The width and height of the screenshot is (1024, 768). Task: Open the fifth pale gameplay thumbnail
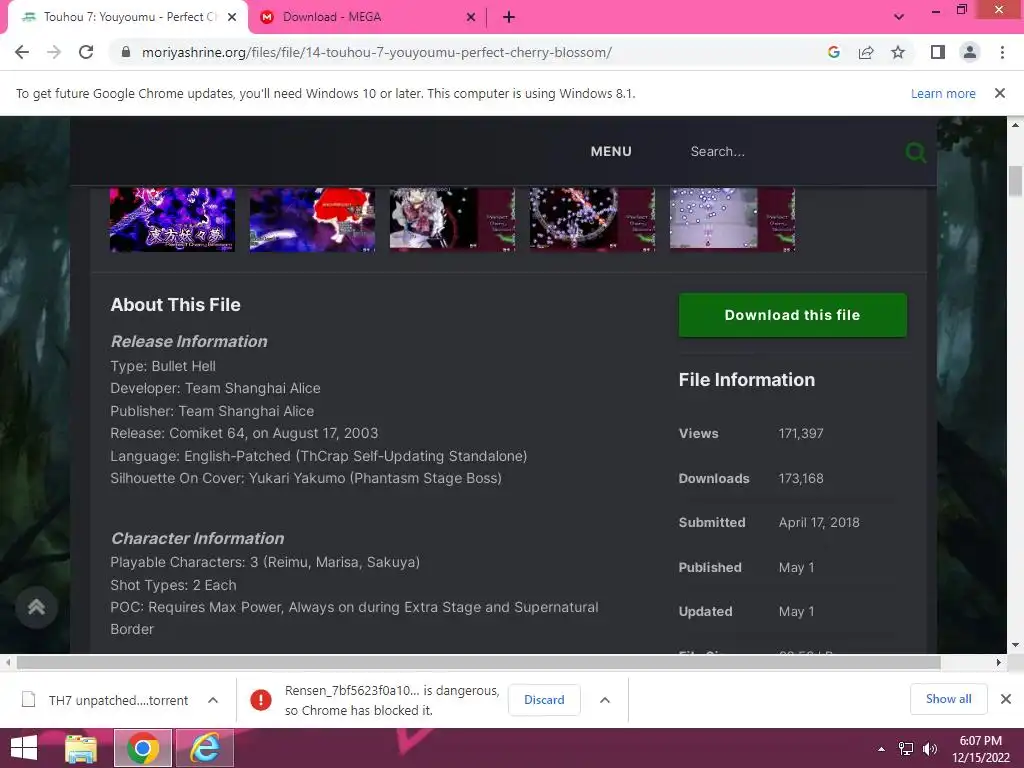(732, 219)
